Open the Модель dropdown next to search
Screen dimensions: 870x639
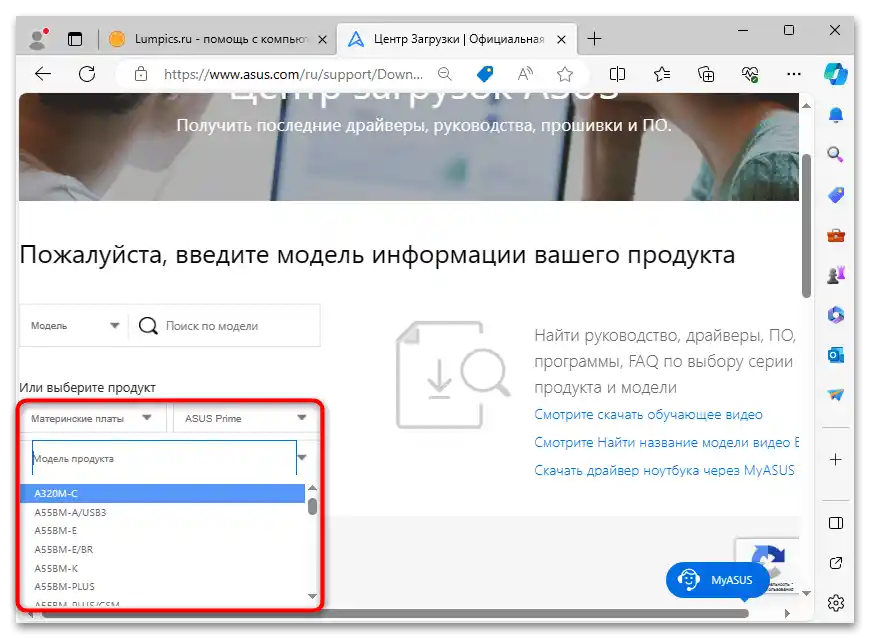[x=70, y=325]
